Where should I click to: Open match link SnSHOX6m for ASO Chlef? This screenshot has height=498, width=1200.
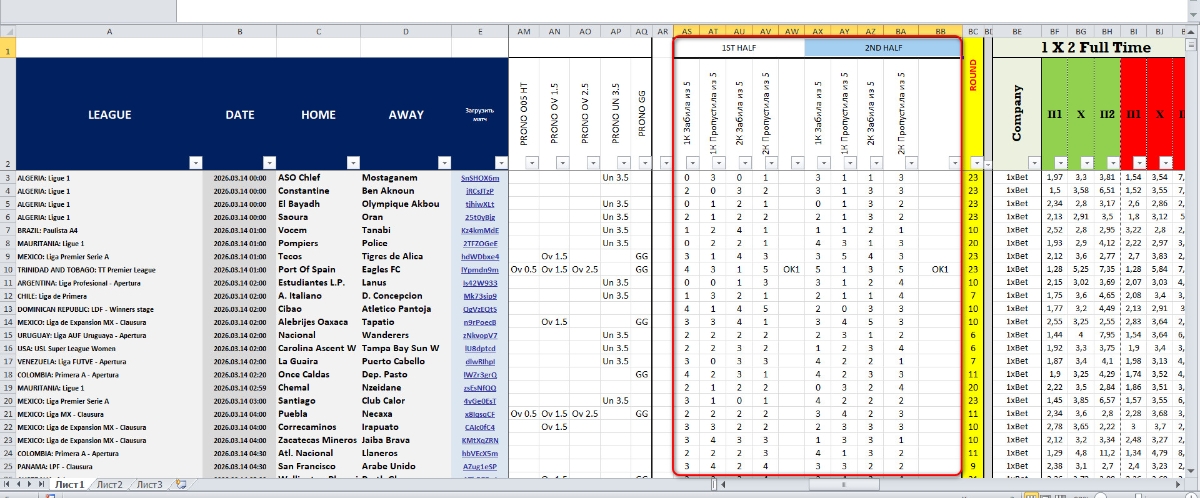tap(480, 178)
